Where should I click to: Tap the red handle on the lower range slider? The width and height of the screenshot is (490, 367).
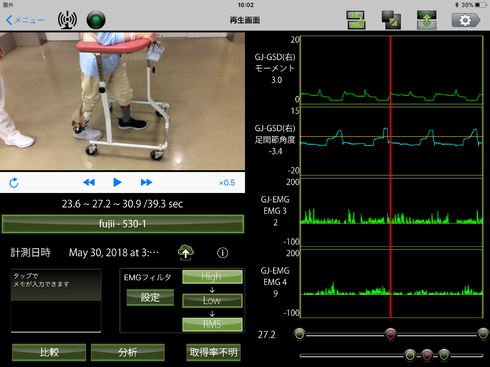[x=427, y=355]
